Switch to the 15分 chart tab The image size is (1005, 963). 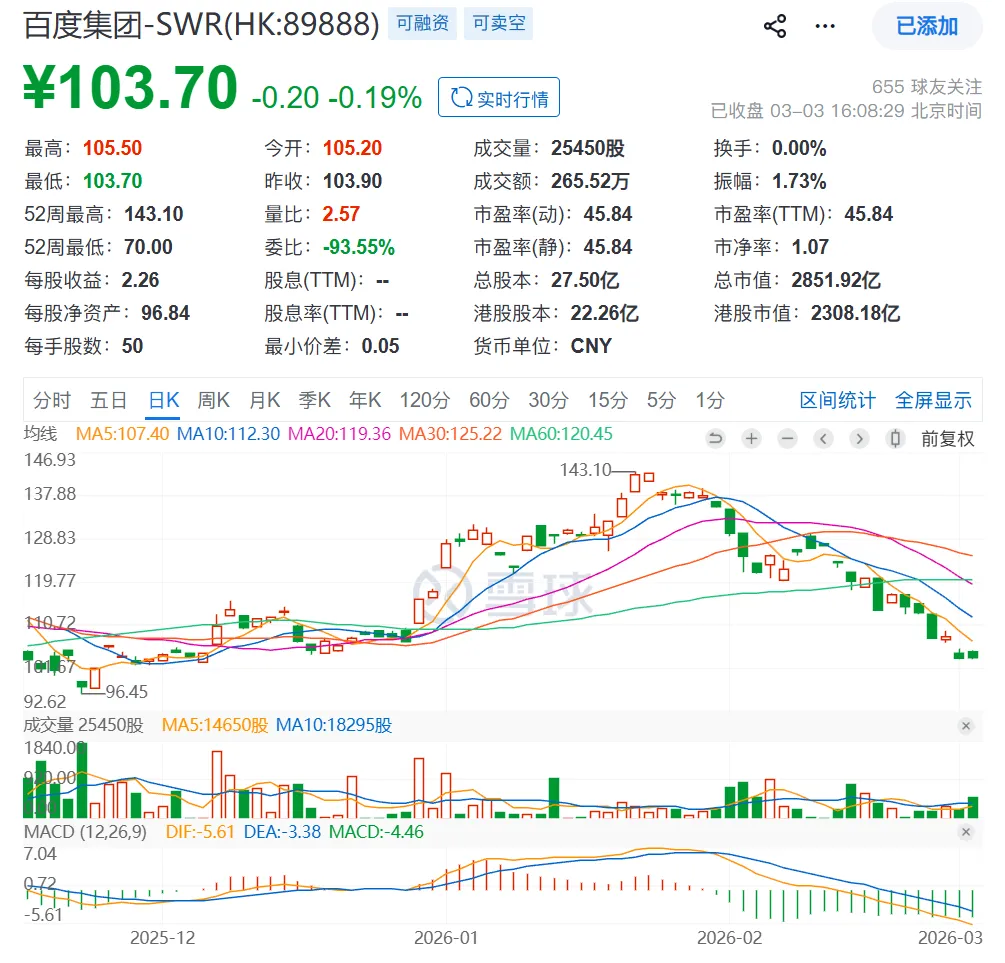pyautogui.click(x=608, y=400)
